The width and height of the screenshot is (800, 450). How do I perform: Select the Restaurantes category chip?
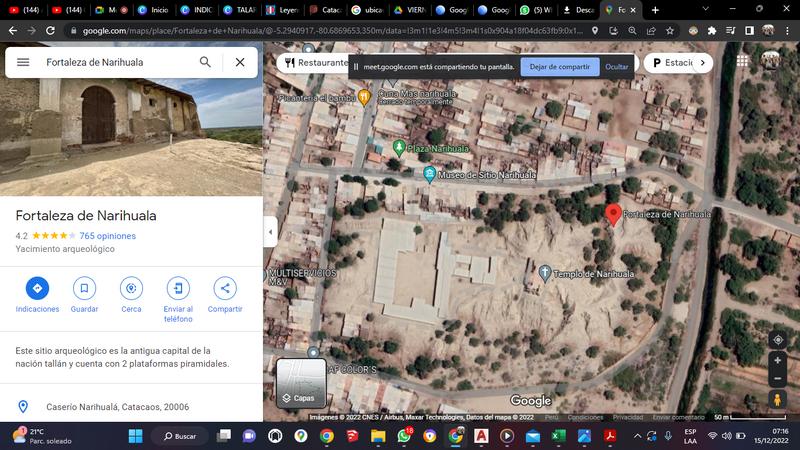(x=315, y=63)
